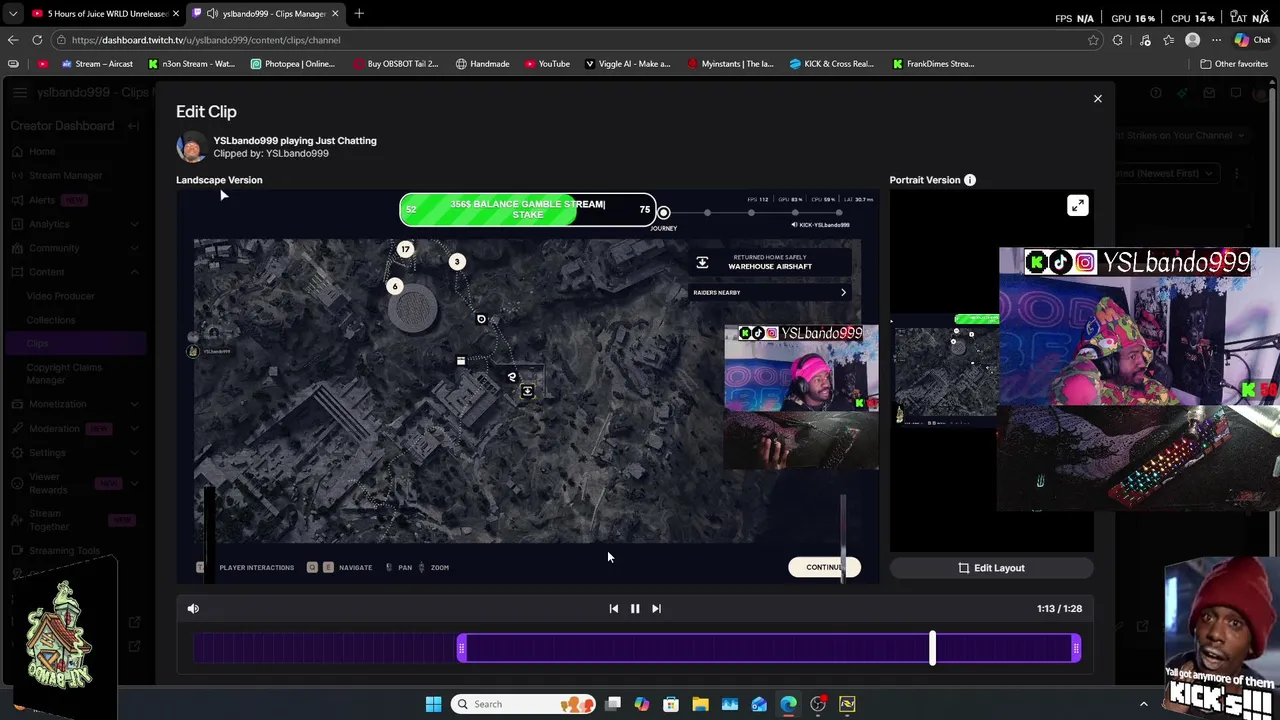Image resolution: width=1280 pixels, height=720 pixels.
Task: Switch to Microsoft Edge on taskbar
Action: (788, 704)
